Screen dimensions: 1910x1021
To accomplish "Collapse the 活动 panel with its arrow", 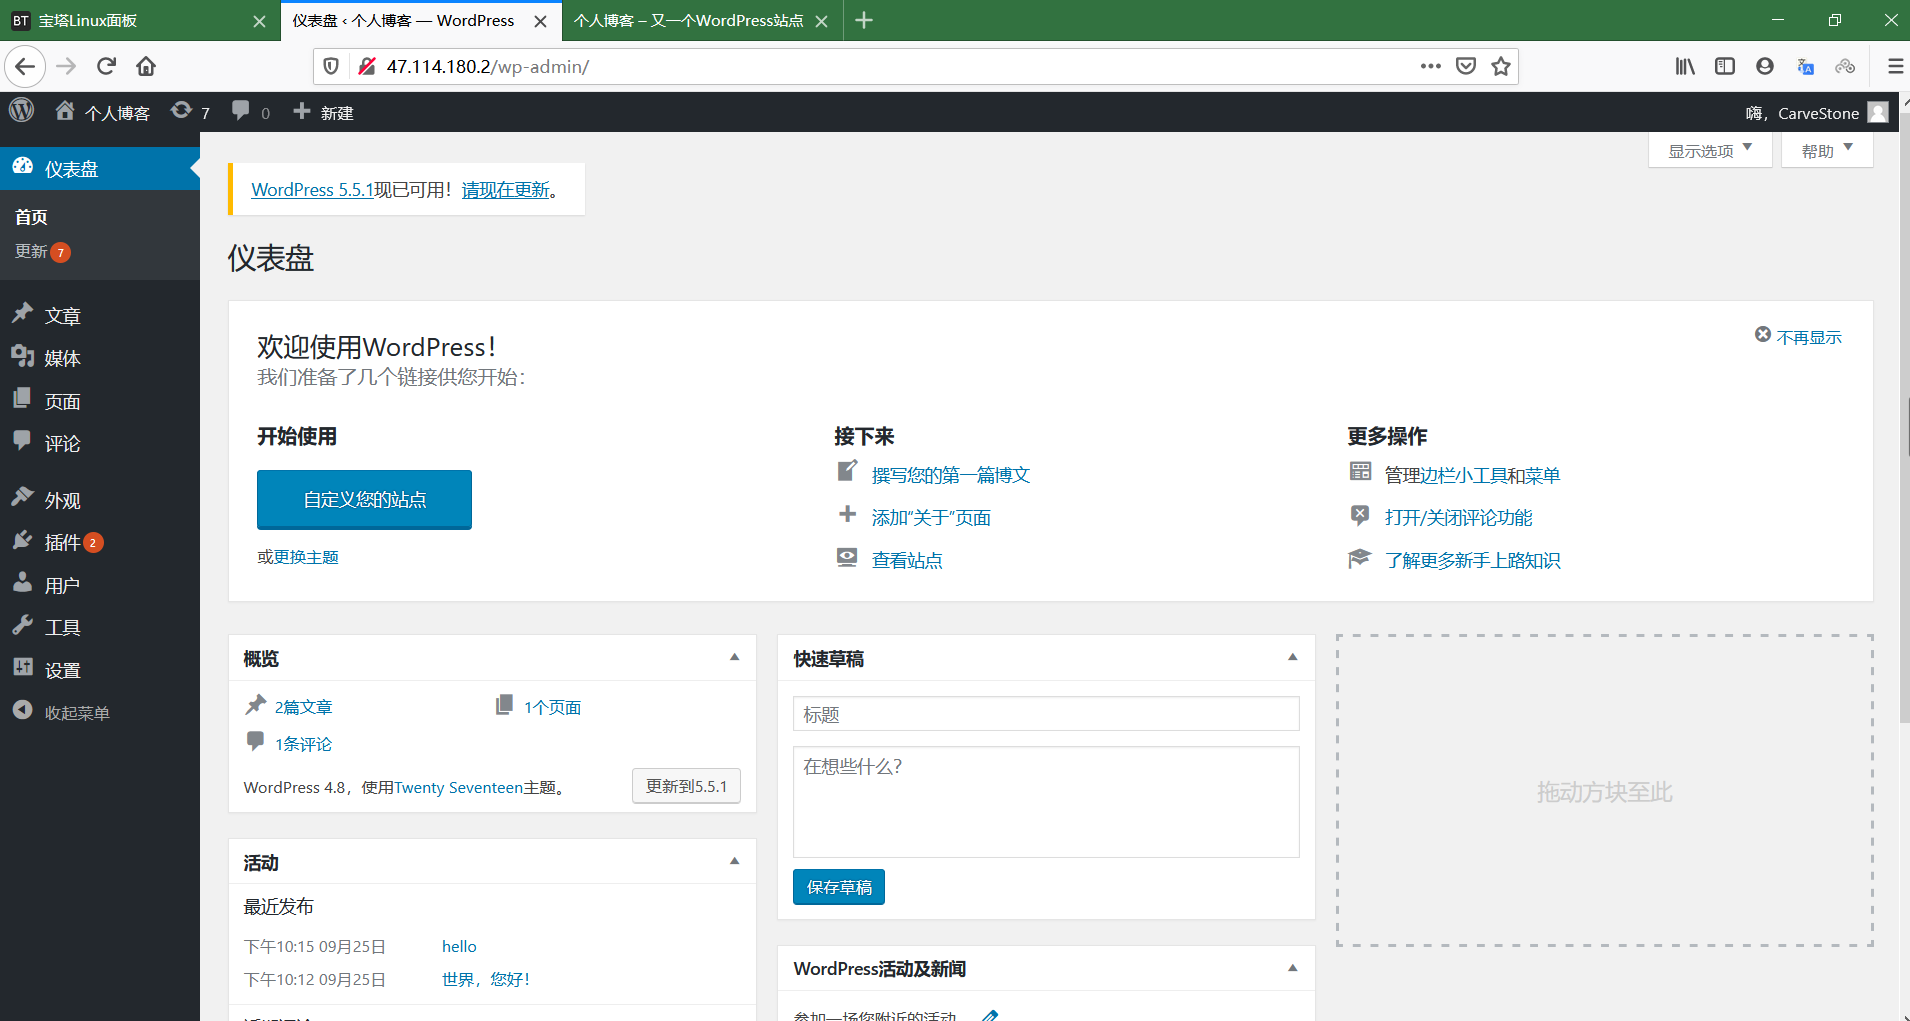I will pyautogui.click(x=734, y=861).
